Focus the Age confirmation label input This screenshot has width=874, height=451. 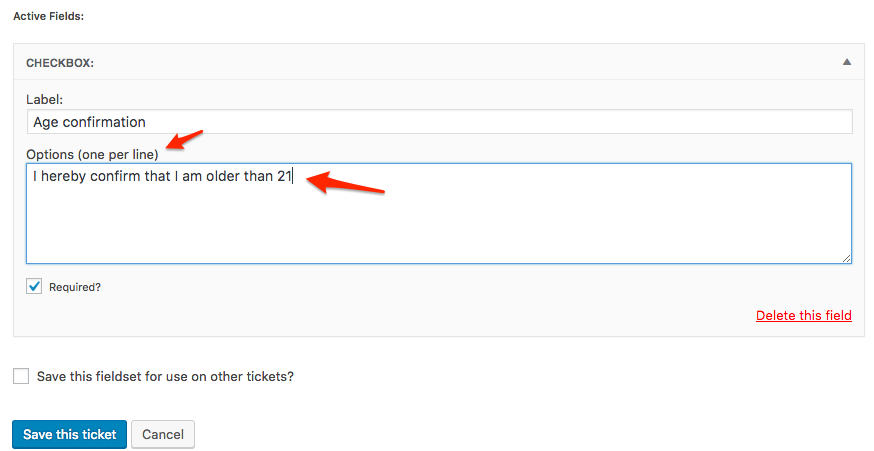(x=439, y=122)
